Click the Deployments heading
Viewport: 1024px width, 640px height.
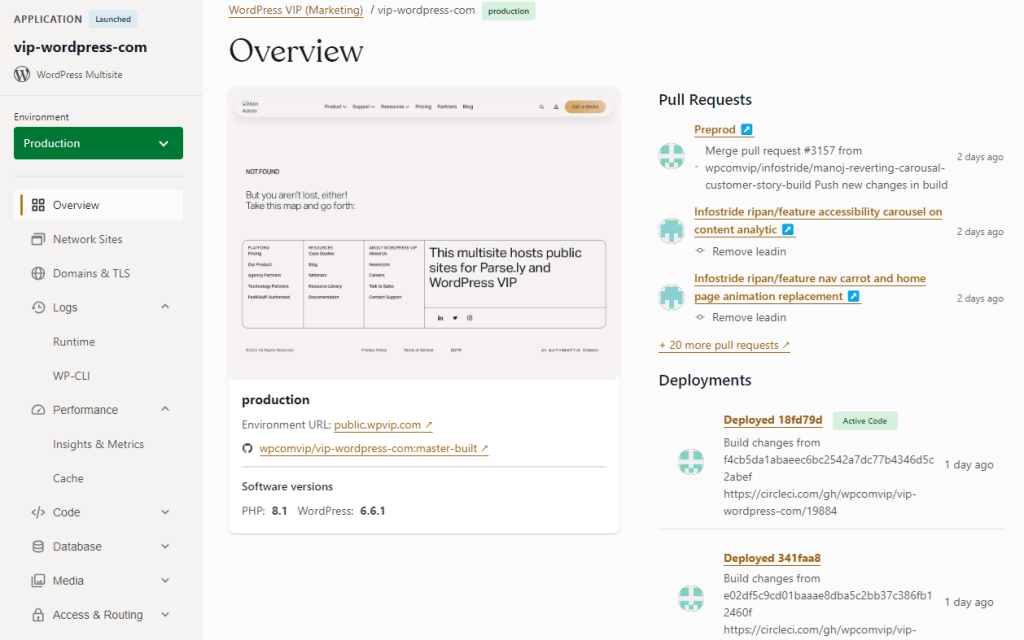(705, 380)
